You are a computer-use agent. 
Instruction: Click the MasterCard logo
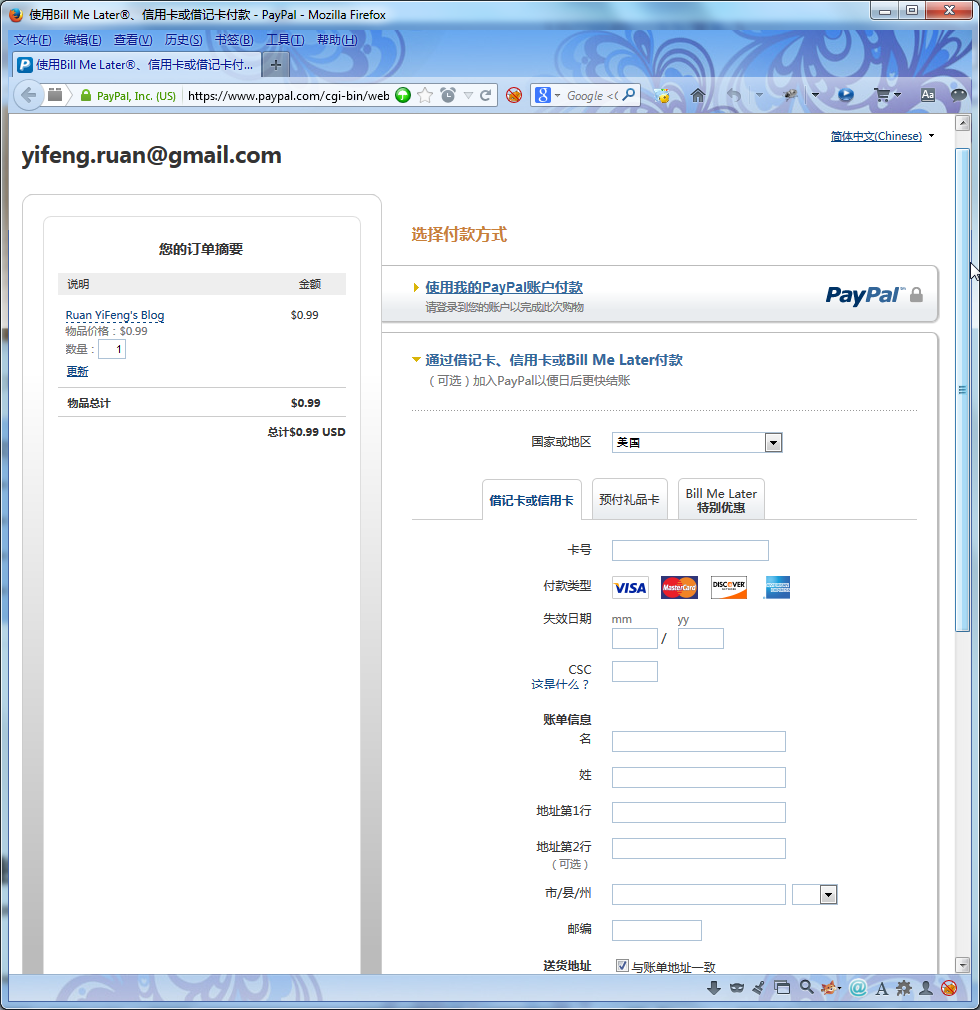[679, 587]
